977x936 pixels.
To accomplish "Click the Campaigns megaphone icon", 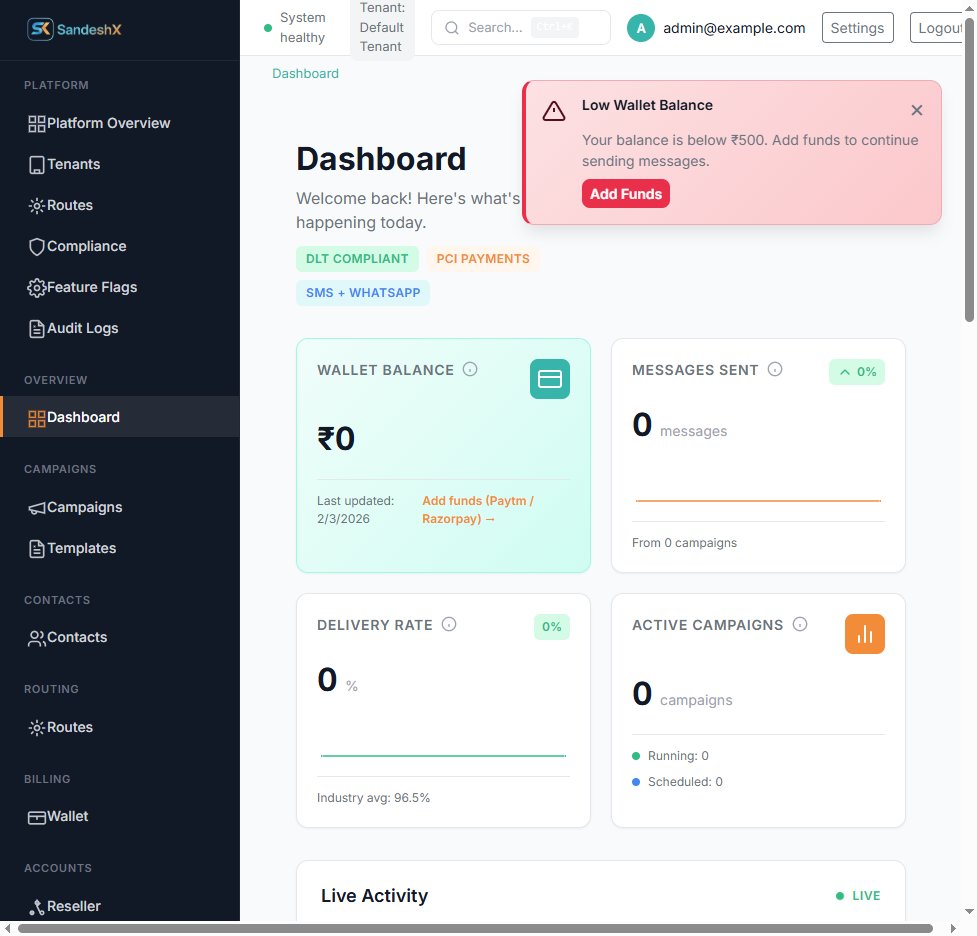I will click(37, 508).
